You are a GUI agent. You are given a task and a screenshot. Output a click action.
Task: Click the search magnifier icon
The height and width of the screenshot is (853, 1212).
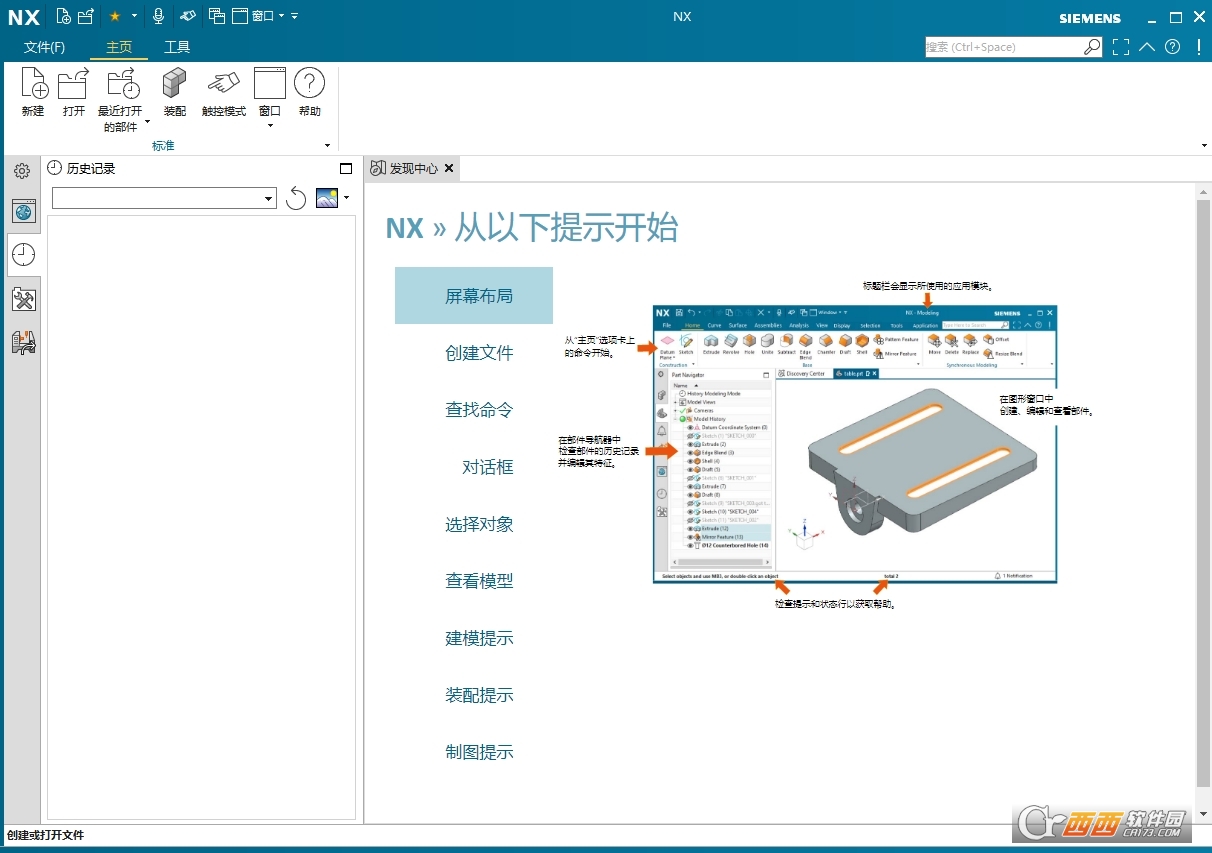[x=1092, y=47]
